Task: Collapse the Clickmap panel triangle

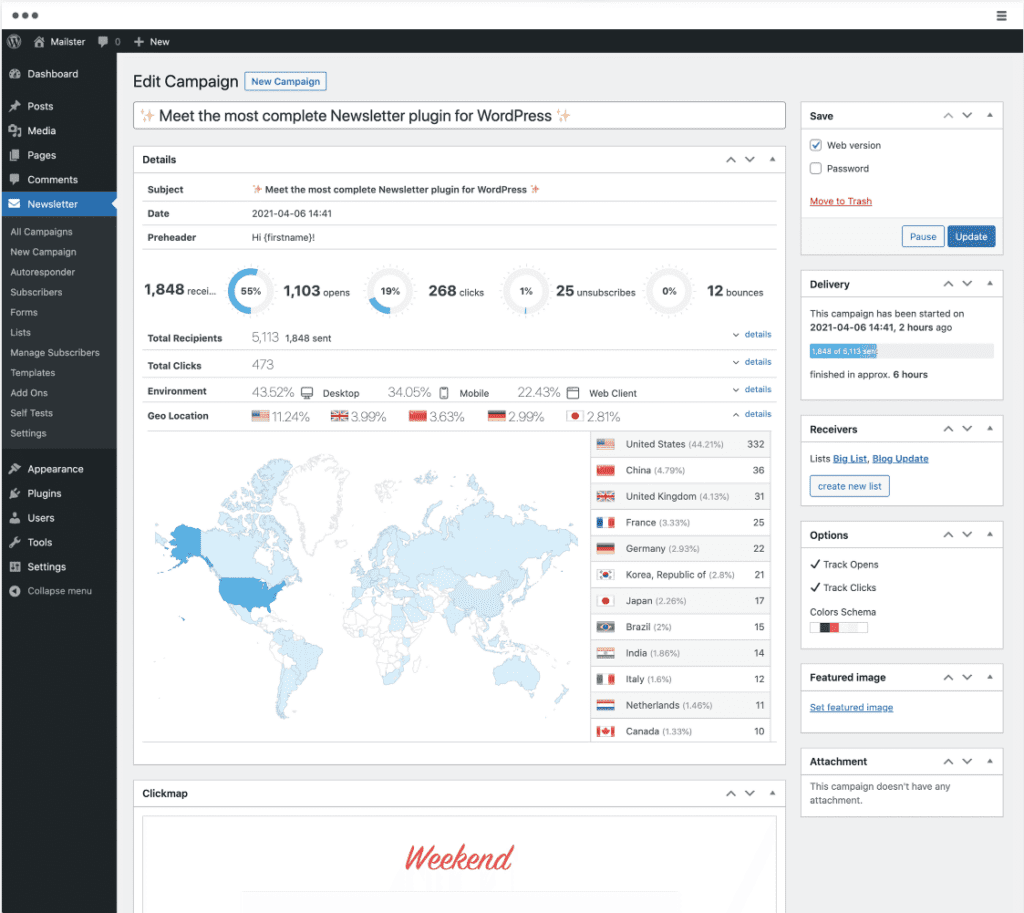Action: tap(772, 793)
